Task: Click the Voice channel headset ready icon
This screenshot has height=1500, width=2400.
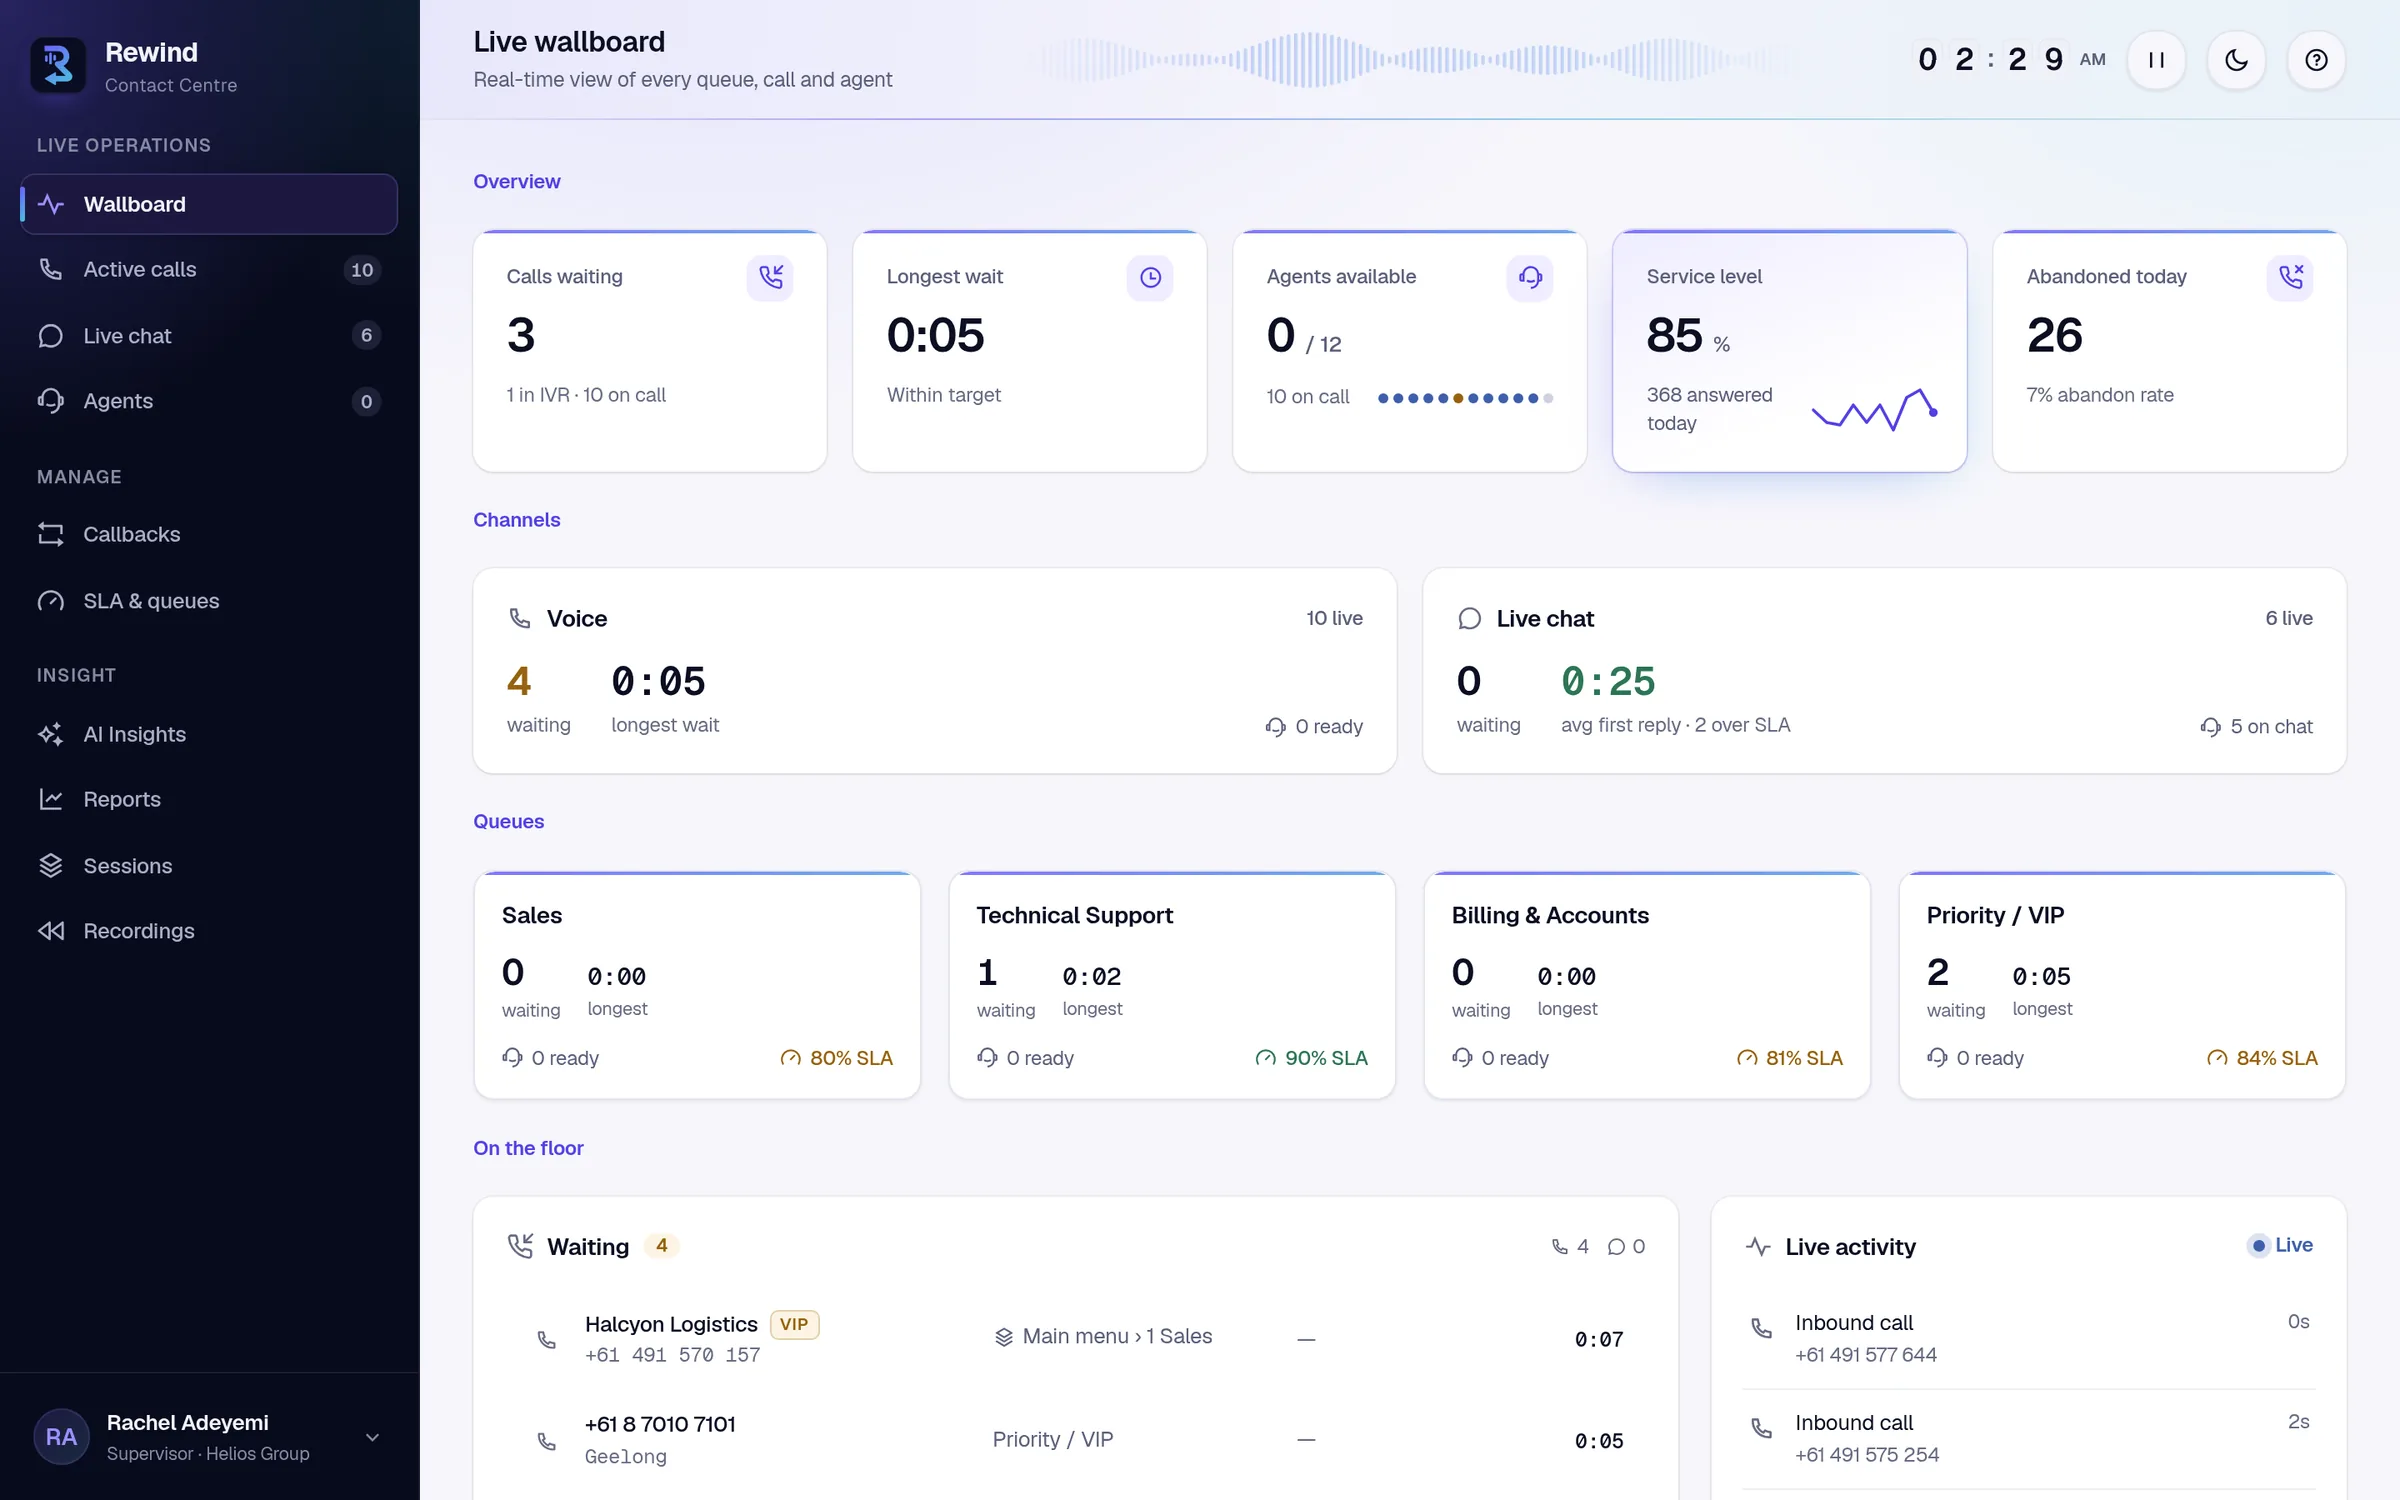Action: (x=1275, y=727)
